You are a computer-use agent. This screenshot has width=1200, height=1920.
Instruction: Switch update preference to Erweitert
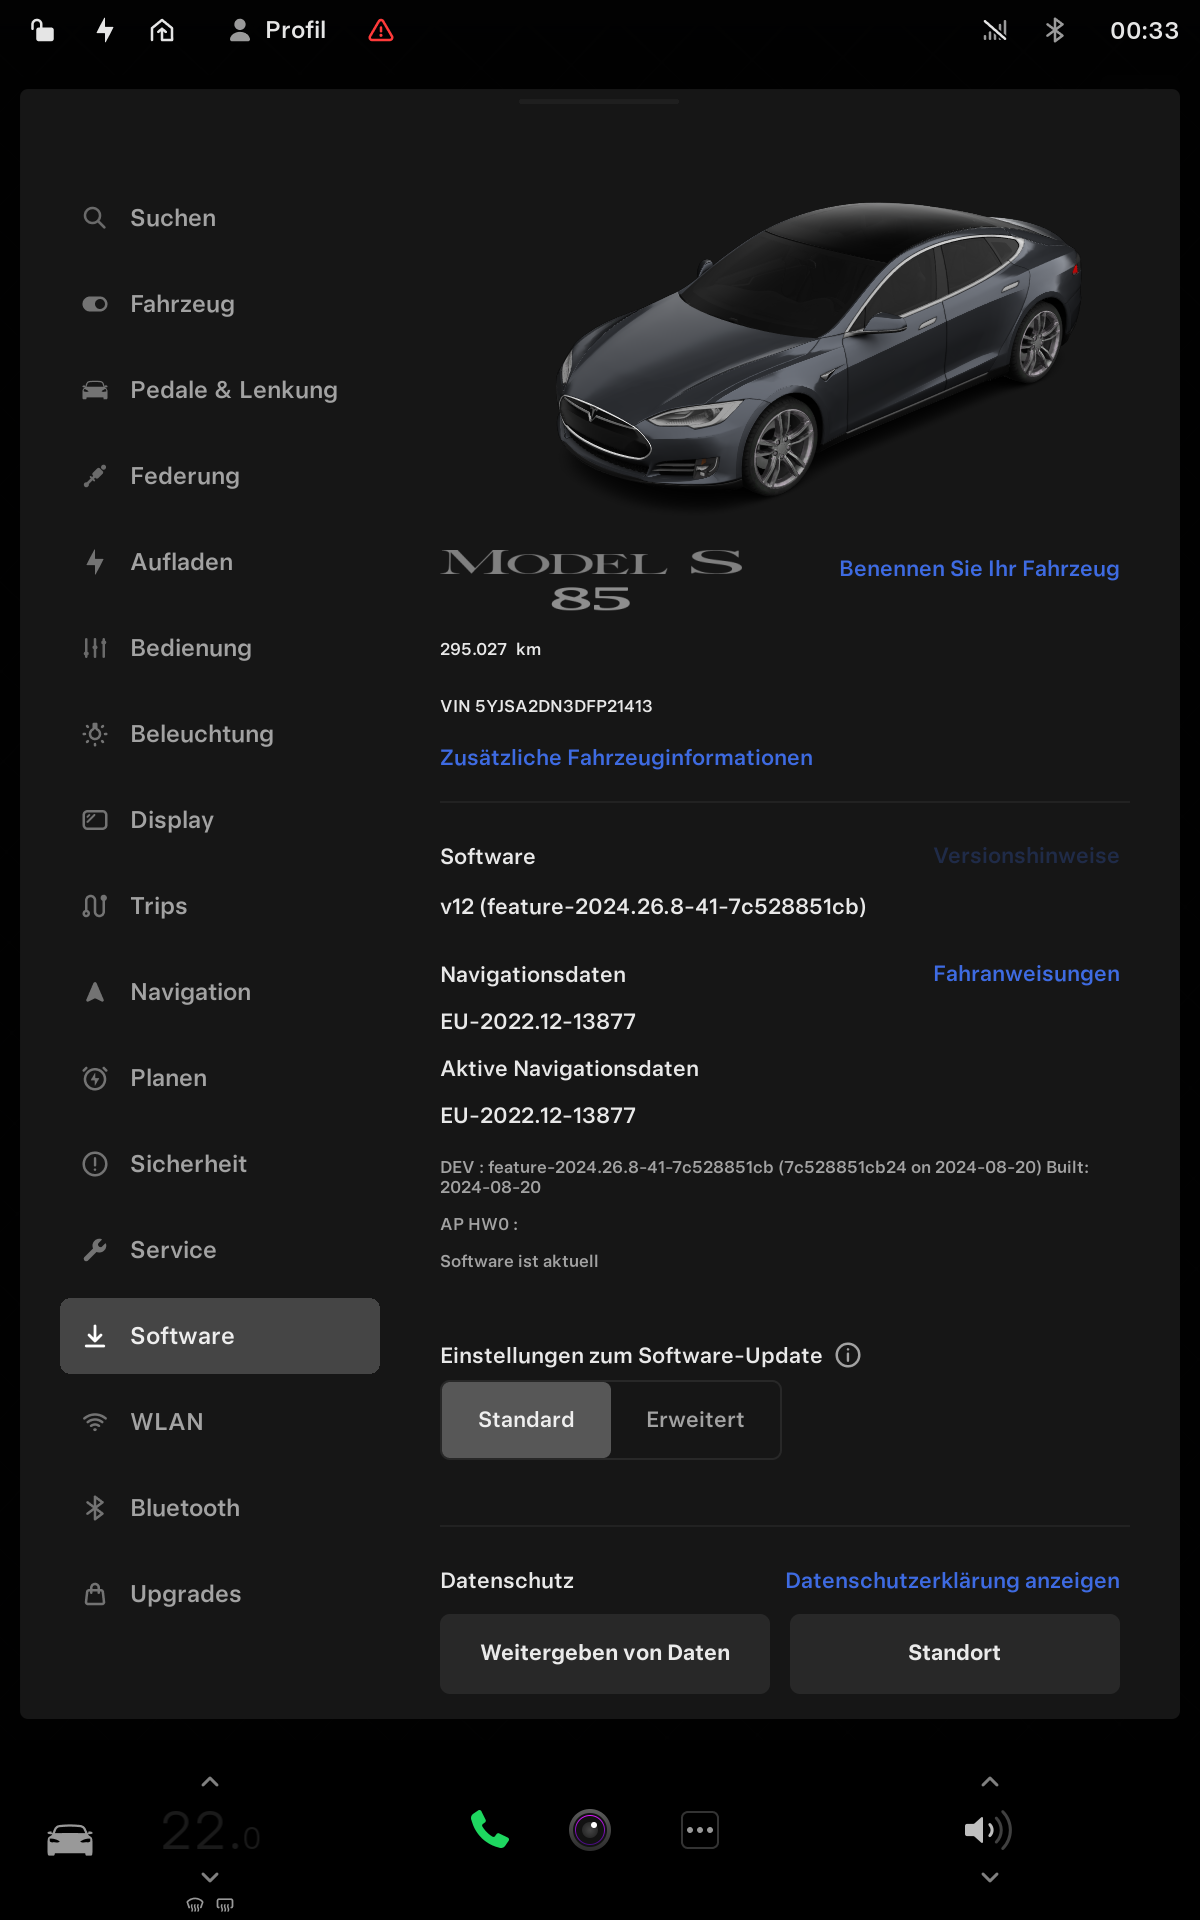[695, 1420]
